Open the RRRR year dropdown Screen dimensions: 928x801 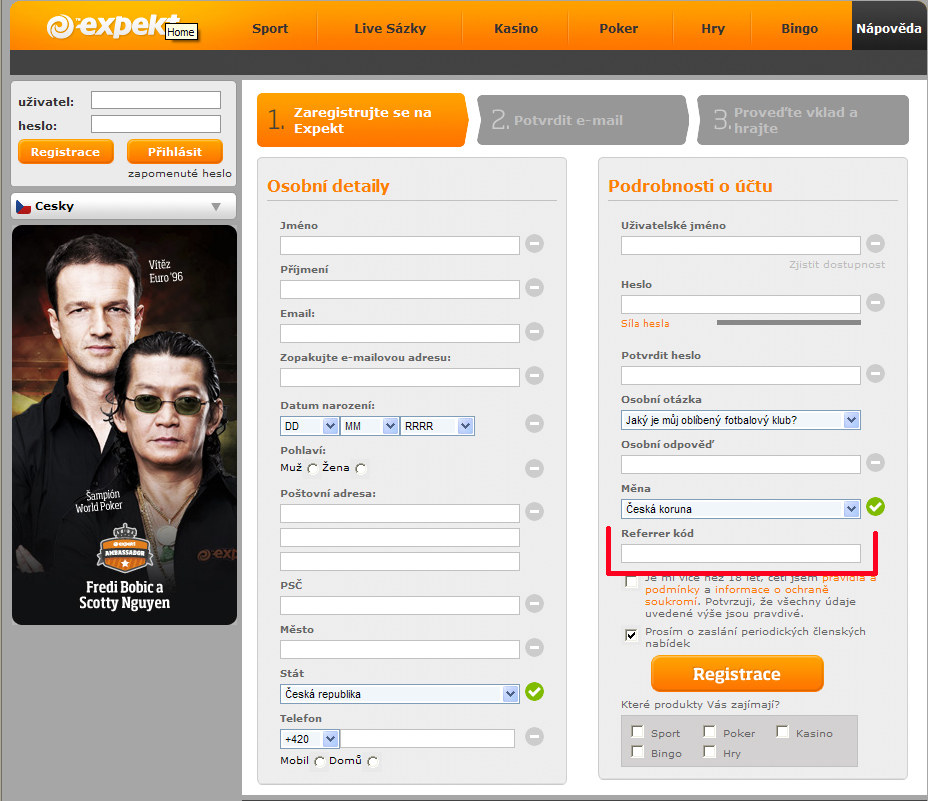[437, 426]
